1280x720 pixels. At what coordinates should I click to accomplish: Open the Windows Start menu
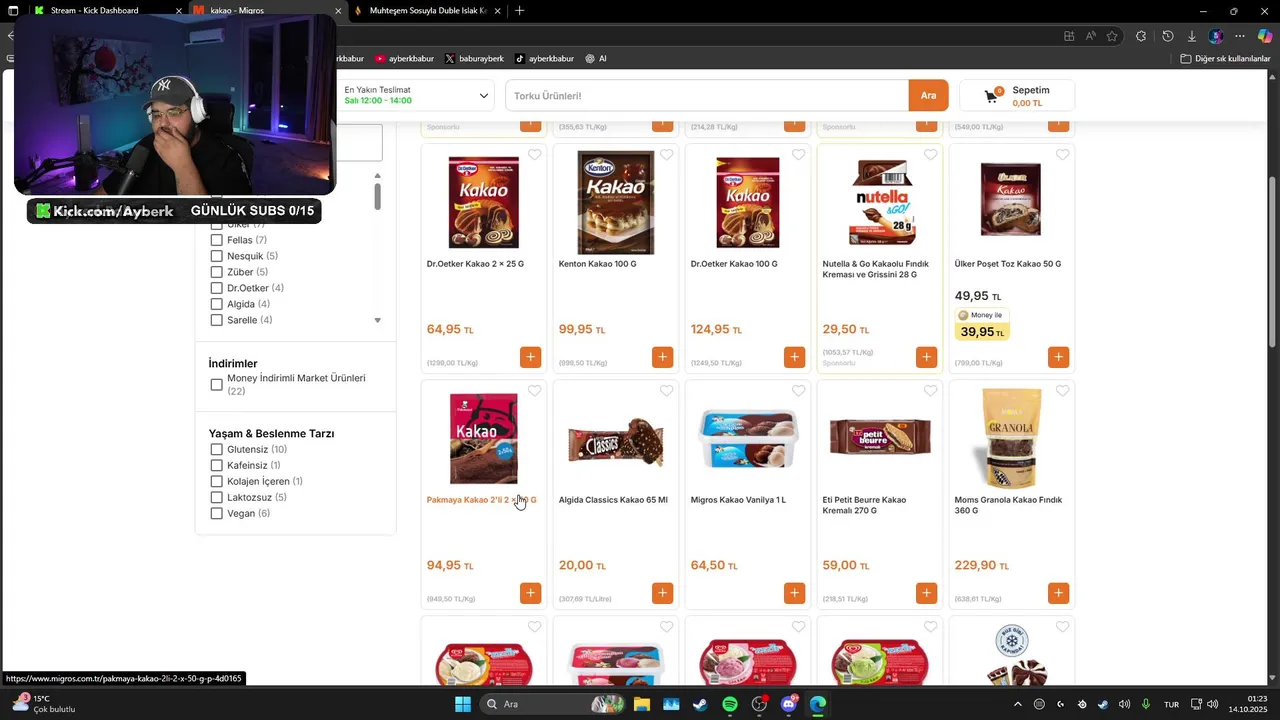[463, 704]
